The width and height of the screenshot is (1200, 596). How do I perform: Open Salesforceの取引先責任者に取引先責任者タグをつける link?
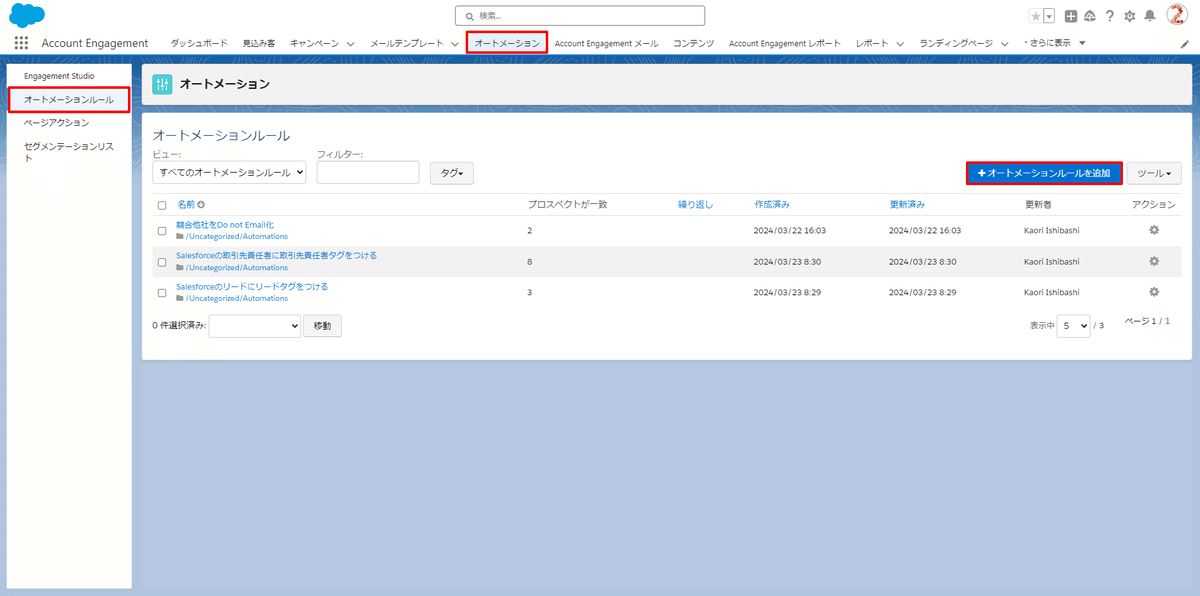276,256
